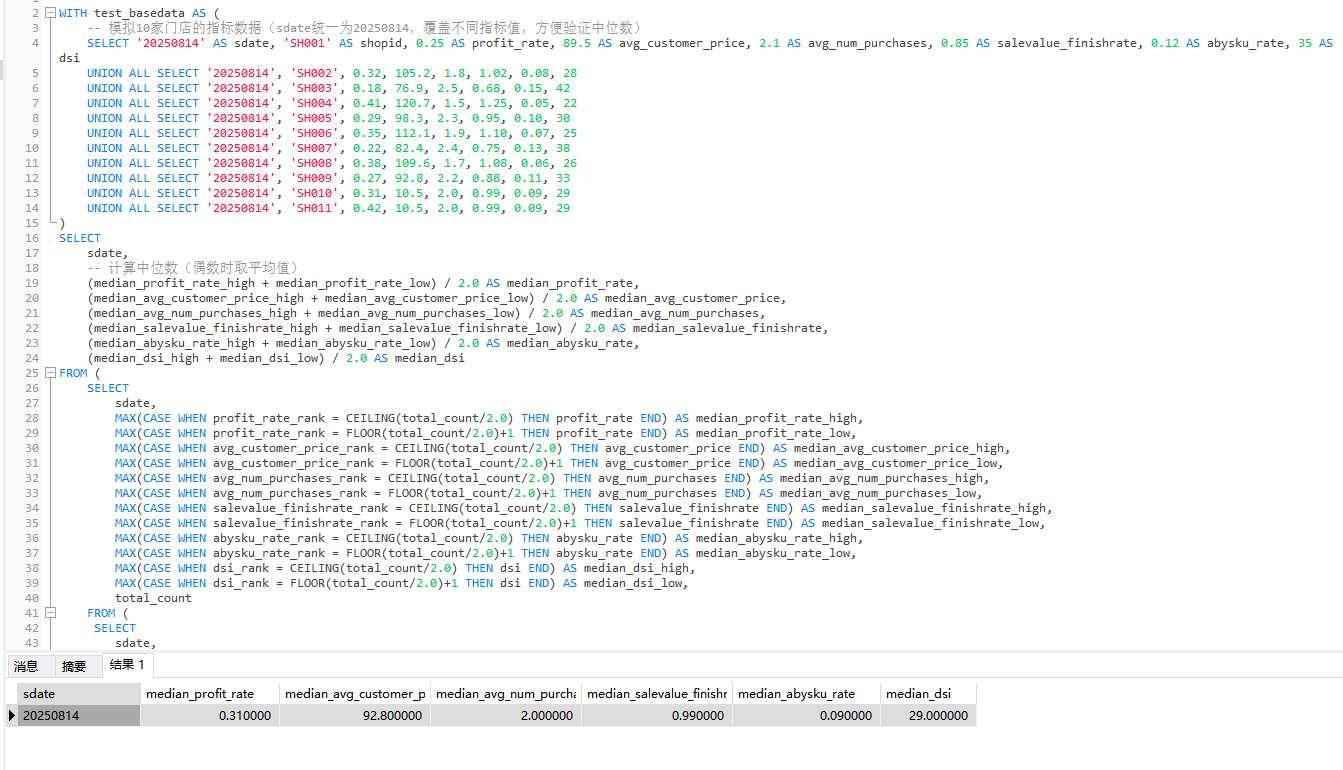
Task: Select the 0.310000 result cell
Action: click(209, 716)
